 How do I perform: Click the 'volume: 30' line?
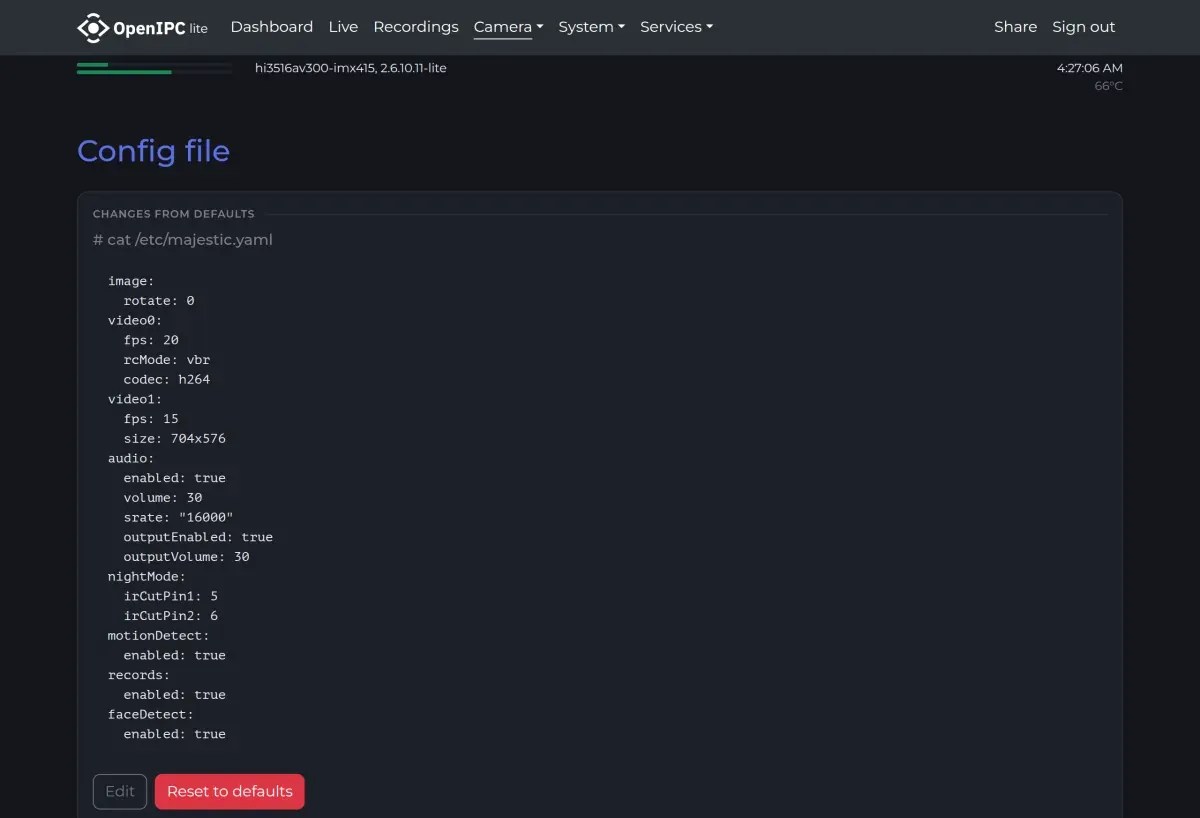pos(163,497)
